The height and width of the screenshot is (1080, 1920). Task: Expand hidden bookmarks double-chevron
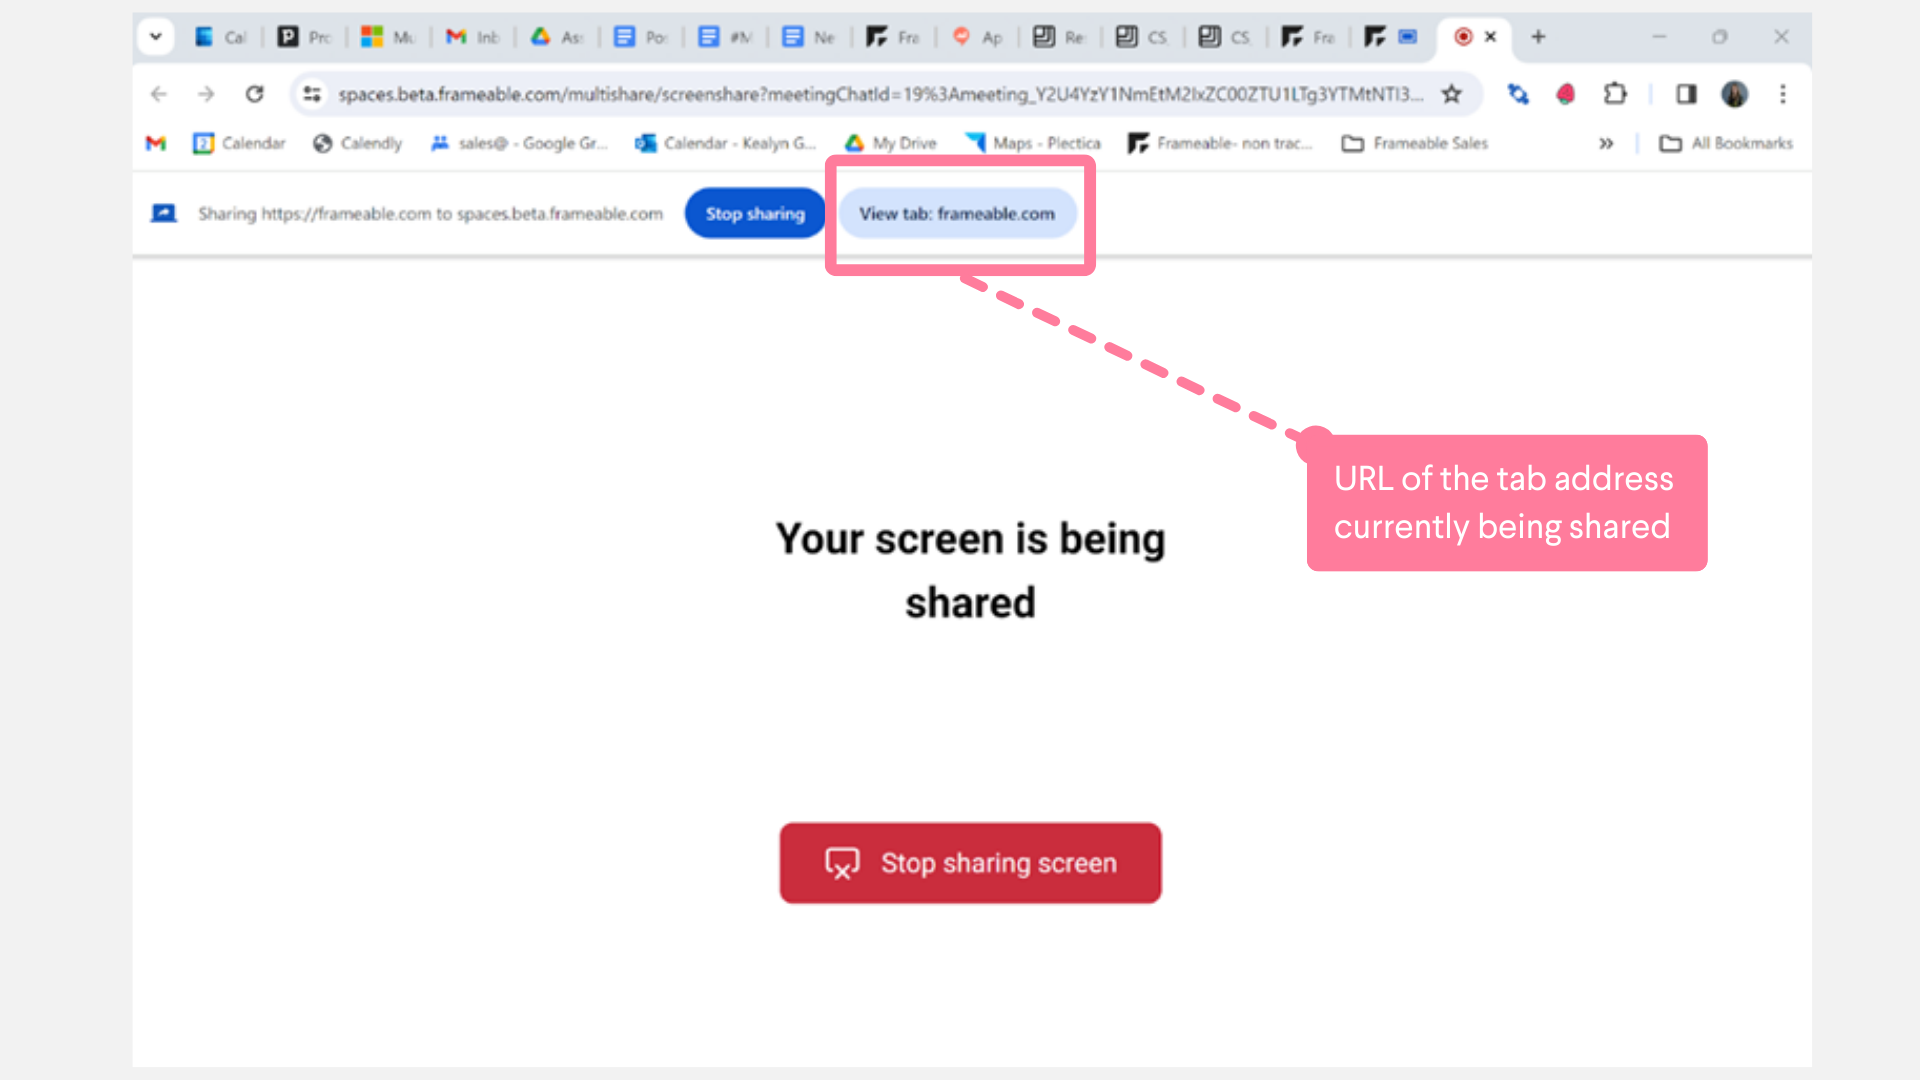pos(1606,143)
